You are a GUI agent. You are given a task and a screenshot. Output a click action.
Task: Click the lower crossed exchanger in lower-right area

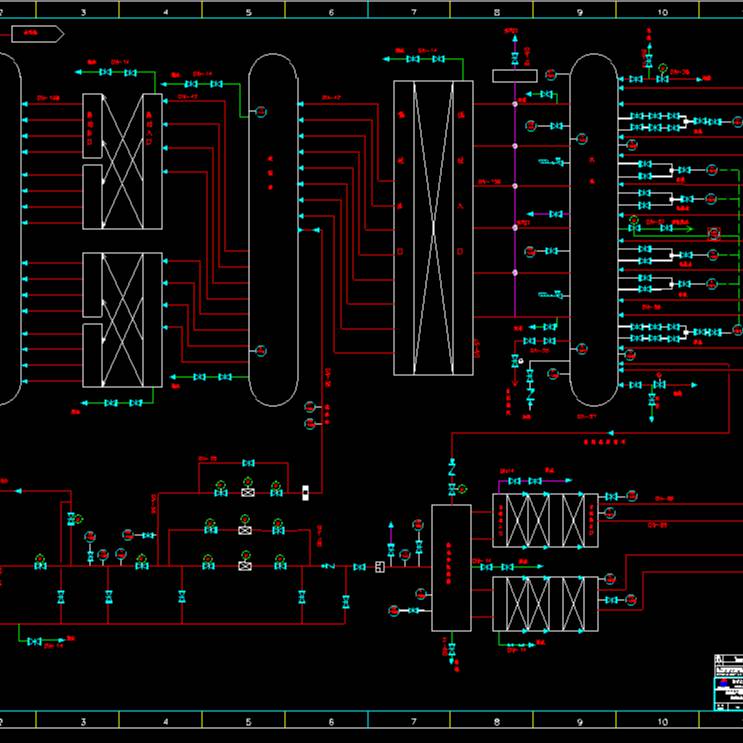545,604
